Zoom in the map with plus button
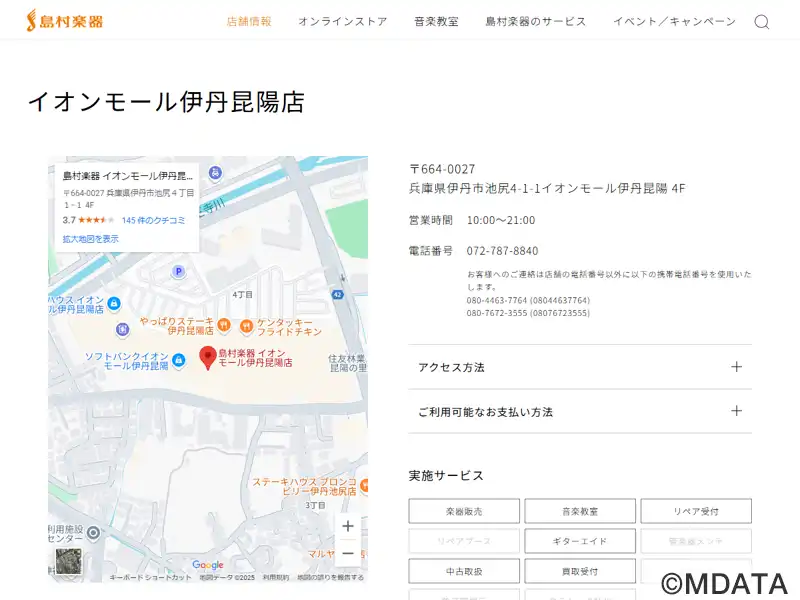 (x=348, y=526)
